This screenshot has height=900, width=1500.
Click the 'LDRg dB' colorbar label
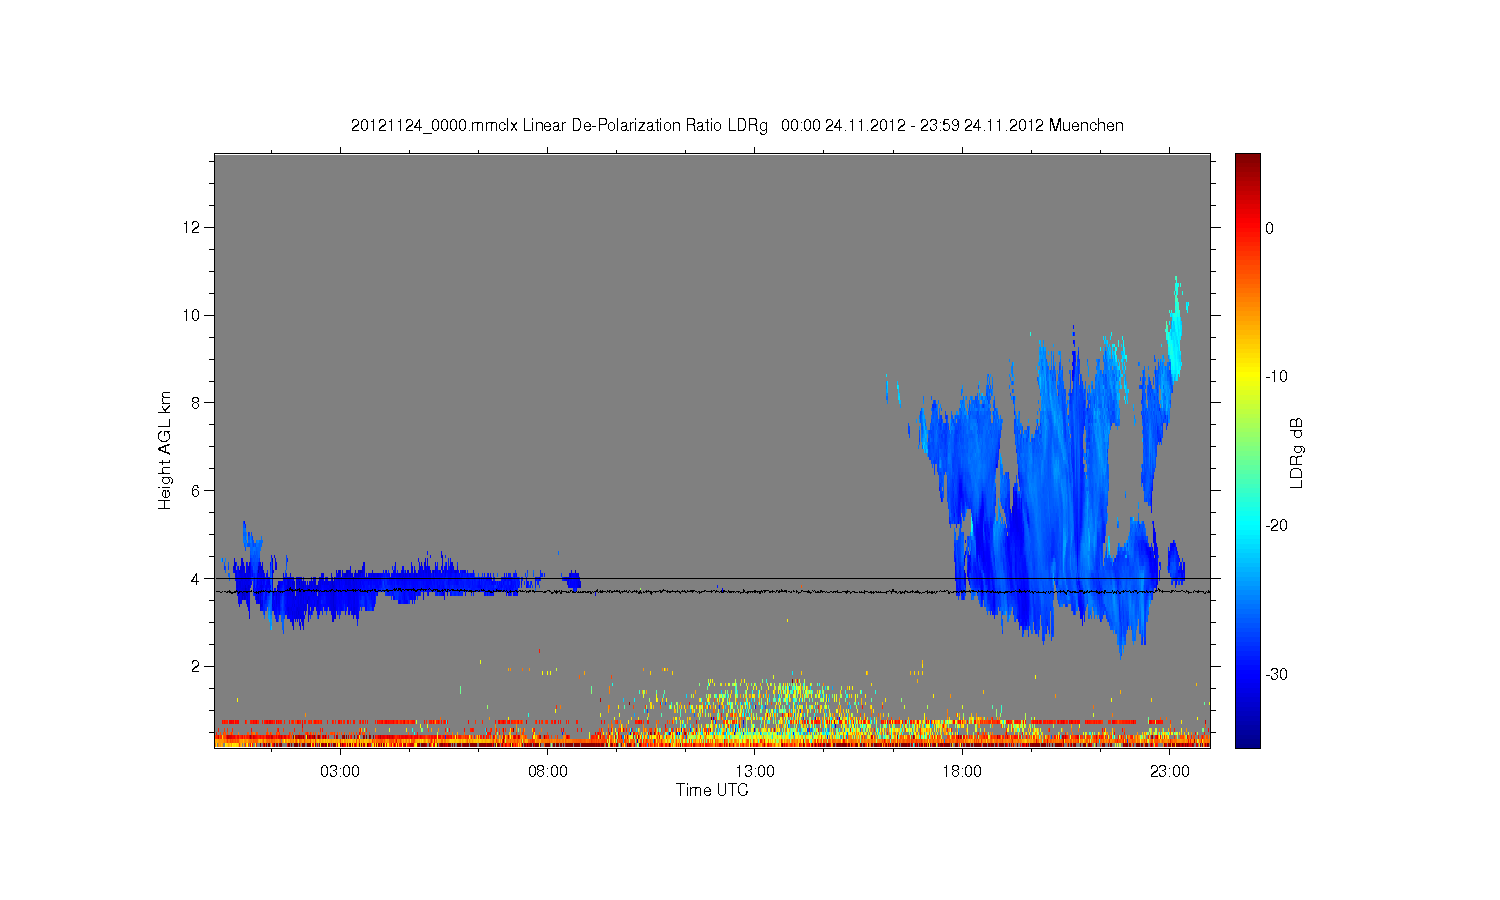pos(1297,453)
